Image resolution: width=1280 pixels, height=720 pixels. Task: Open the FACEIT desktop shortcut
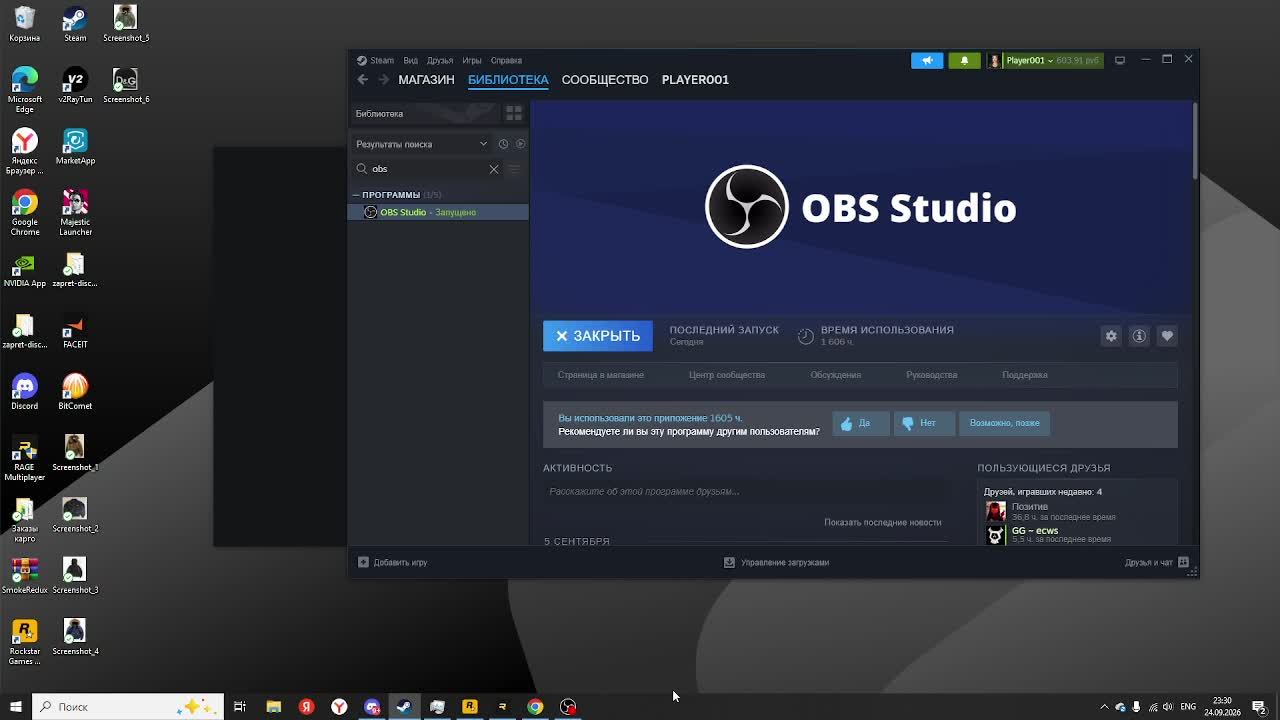(x=75, y=332)
